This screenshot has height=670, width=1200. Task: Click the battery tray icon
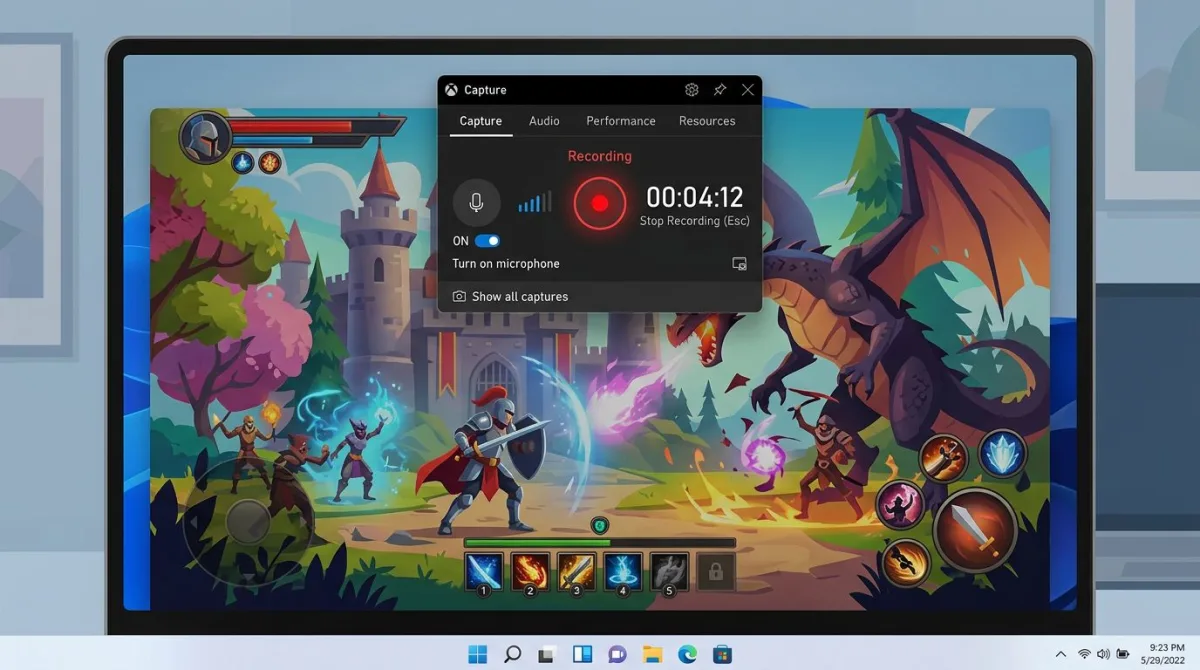[x=1123, y=654]
